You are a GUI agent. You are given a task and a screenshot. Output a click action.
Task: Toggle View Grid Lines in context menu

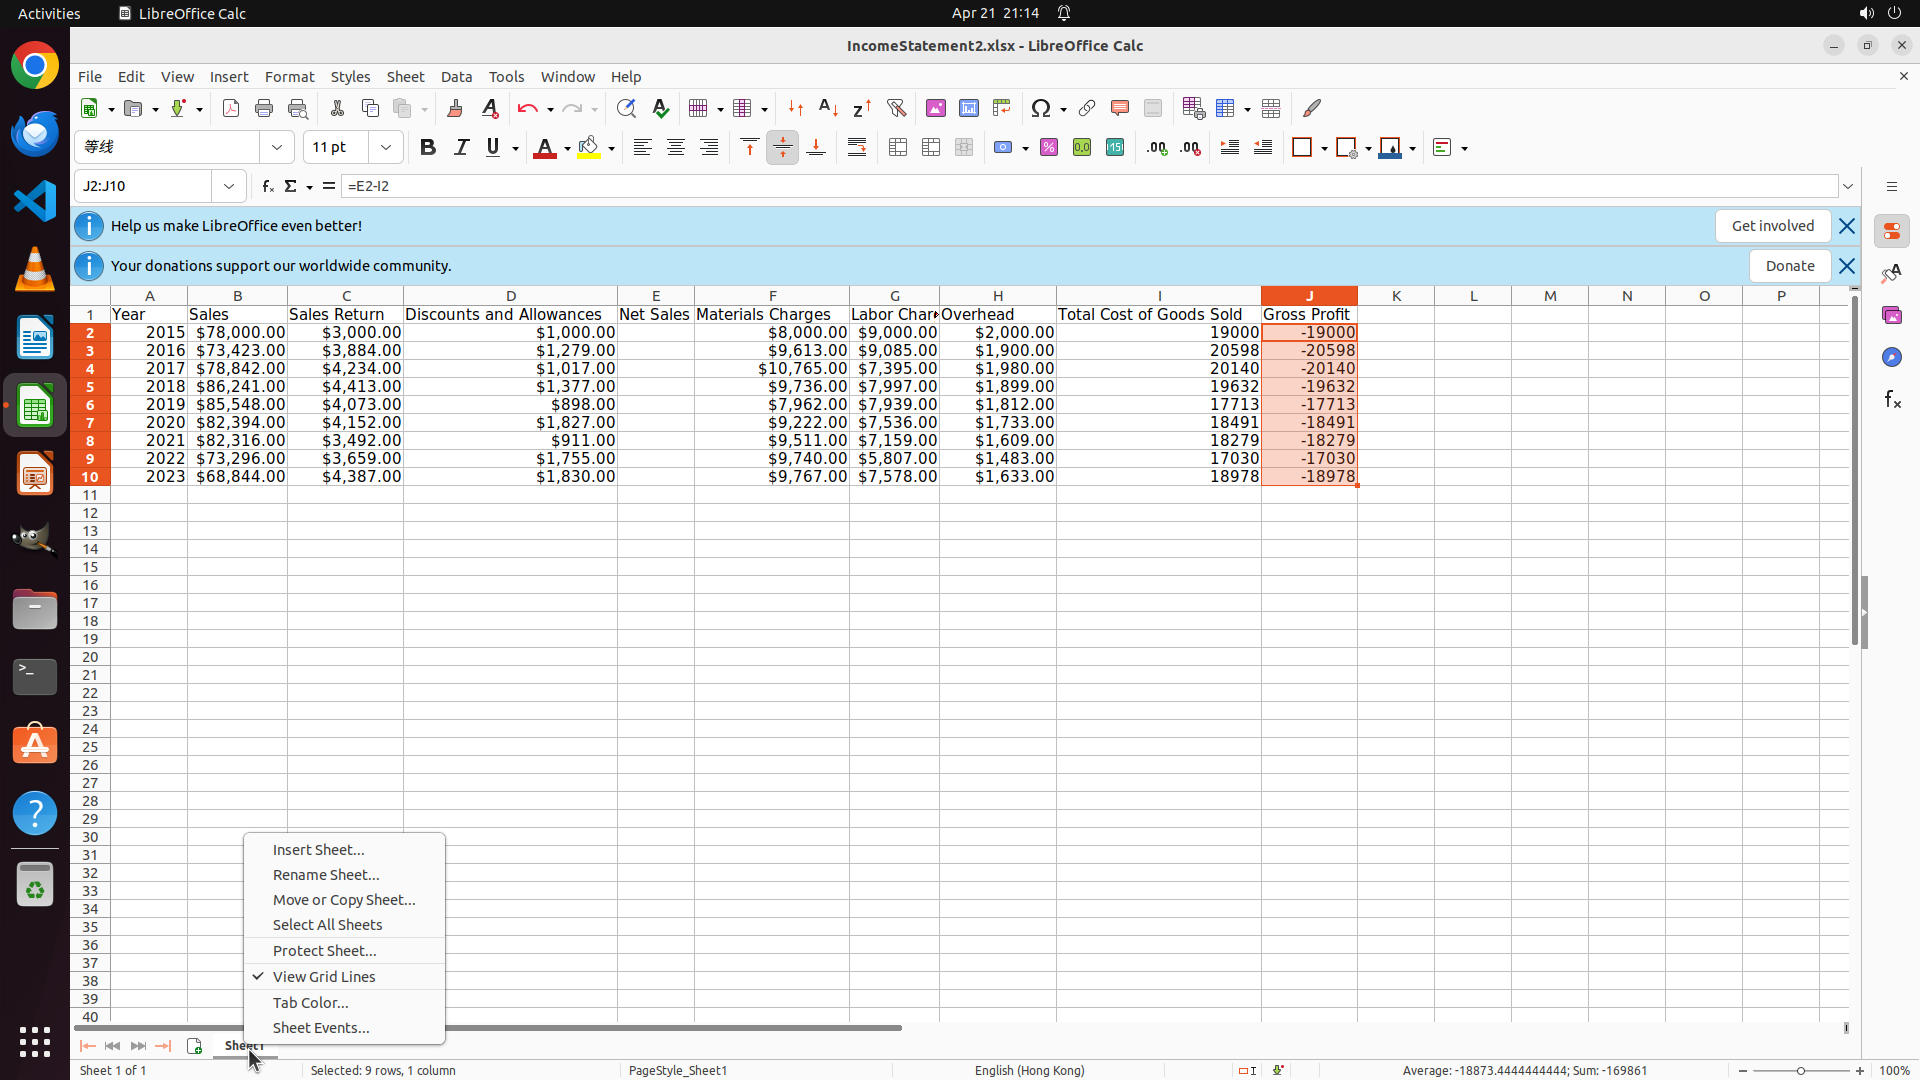[x=324, y=977]
